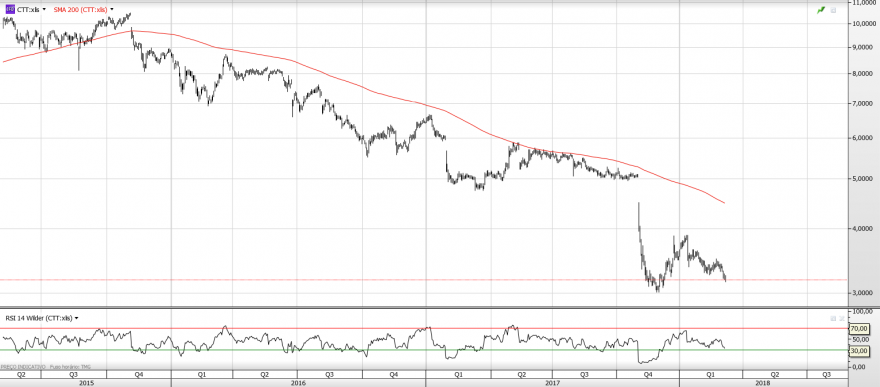Click the Q1 quarter label of 2016
The width and height of the screenshot is (880, 387).
pos(202,374)
